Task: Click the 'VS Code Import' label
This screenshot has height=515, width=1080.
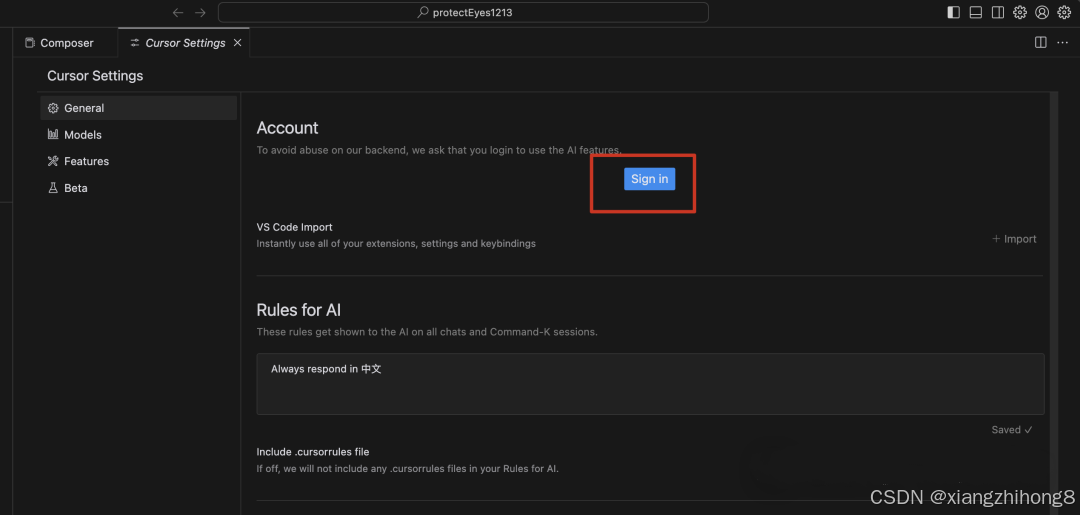Action: [294, 227]
